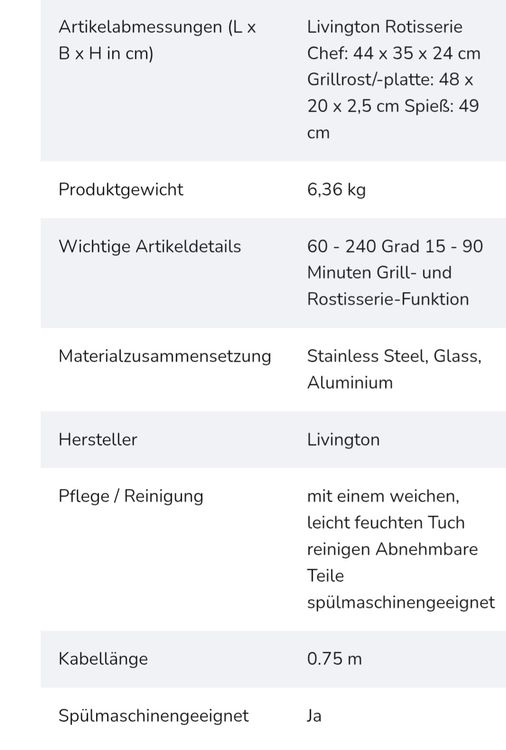
Task: Click the Kabellänge row label
Action: 103,659
